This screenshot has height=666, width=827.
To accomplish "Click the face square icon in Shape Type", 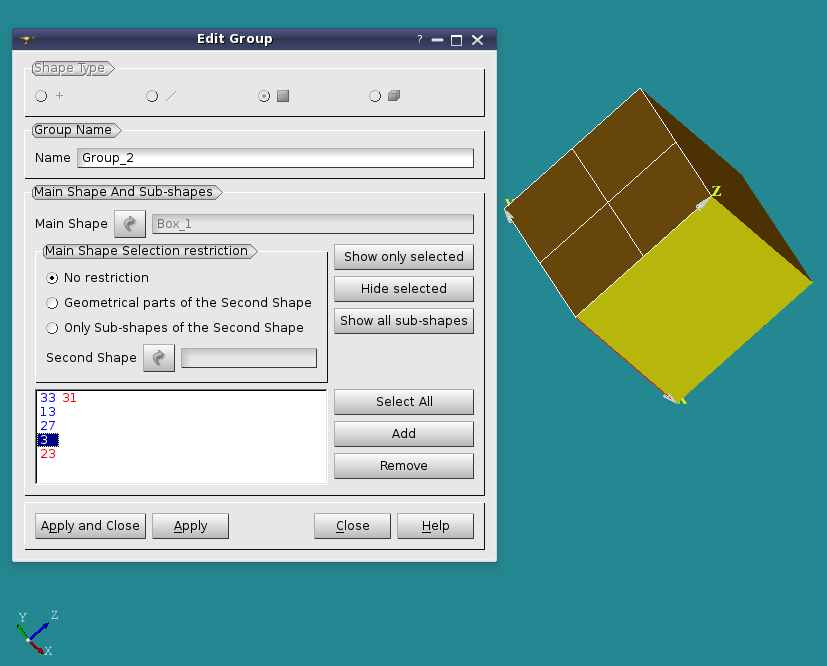I will click(x=283, y=96).
